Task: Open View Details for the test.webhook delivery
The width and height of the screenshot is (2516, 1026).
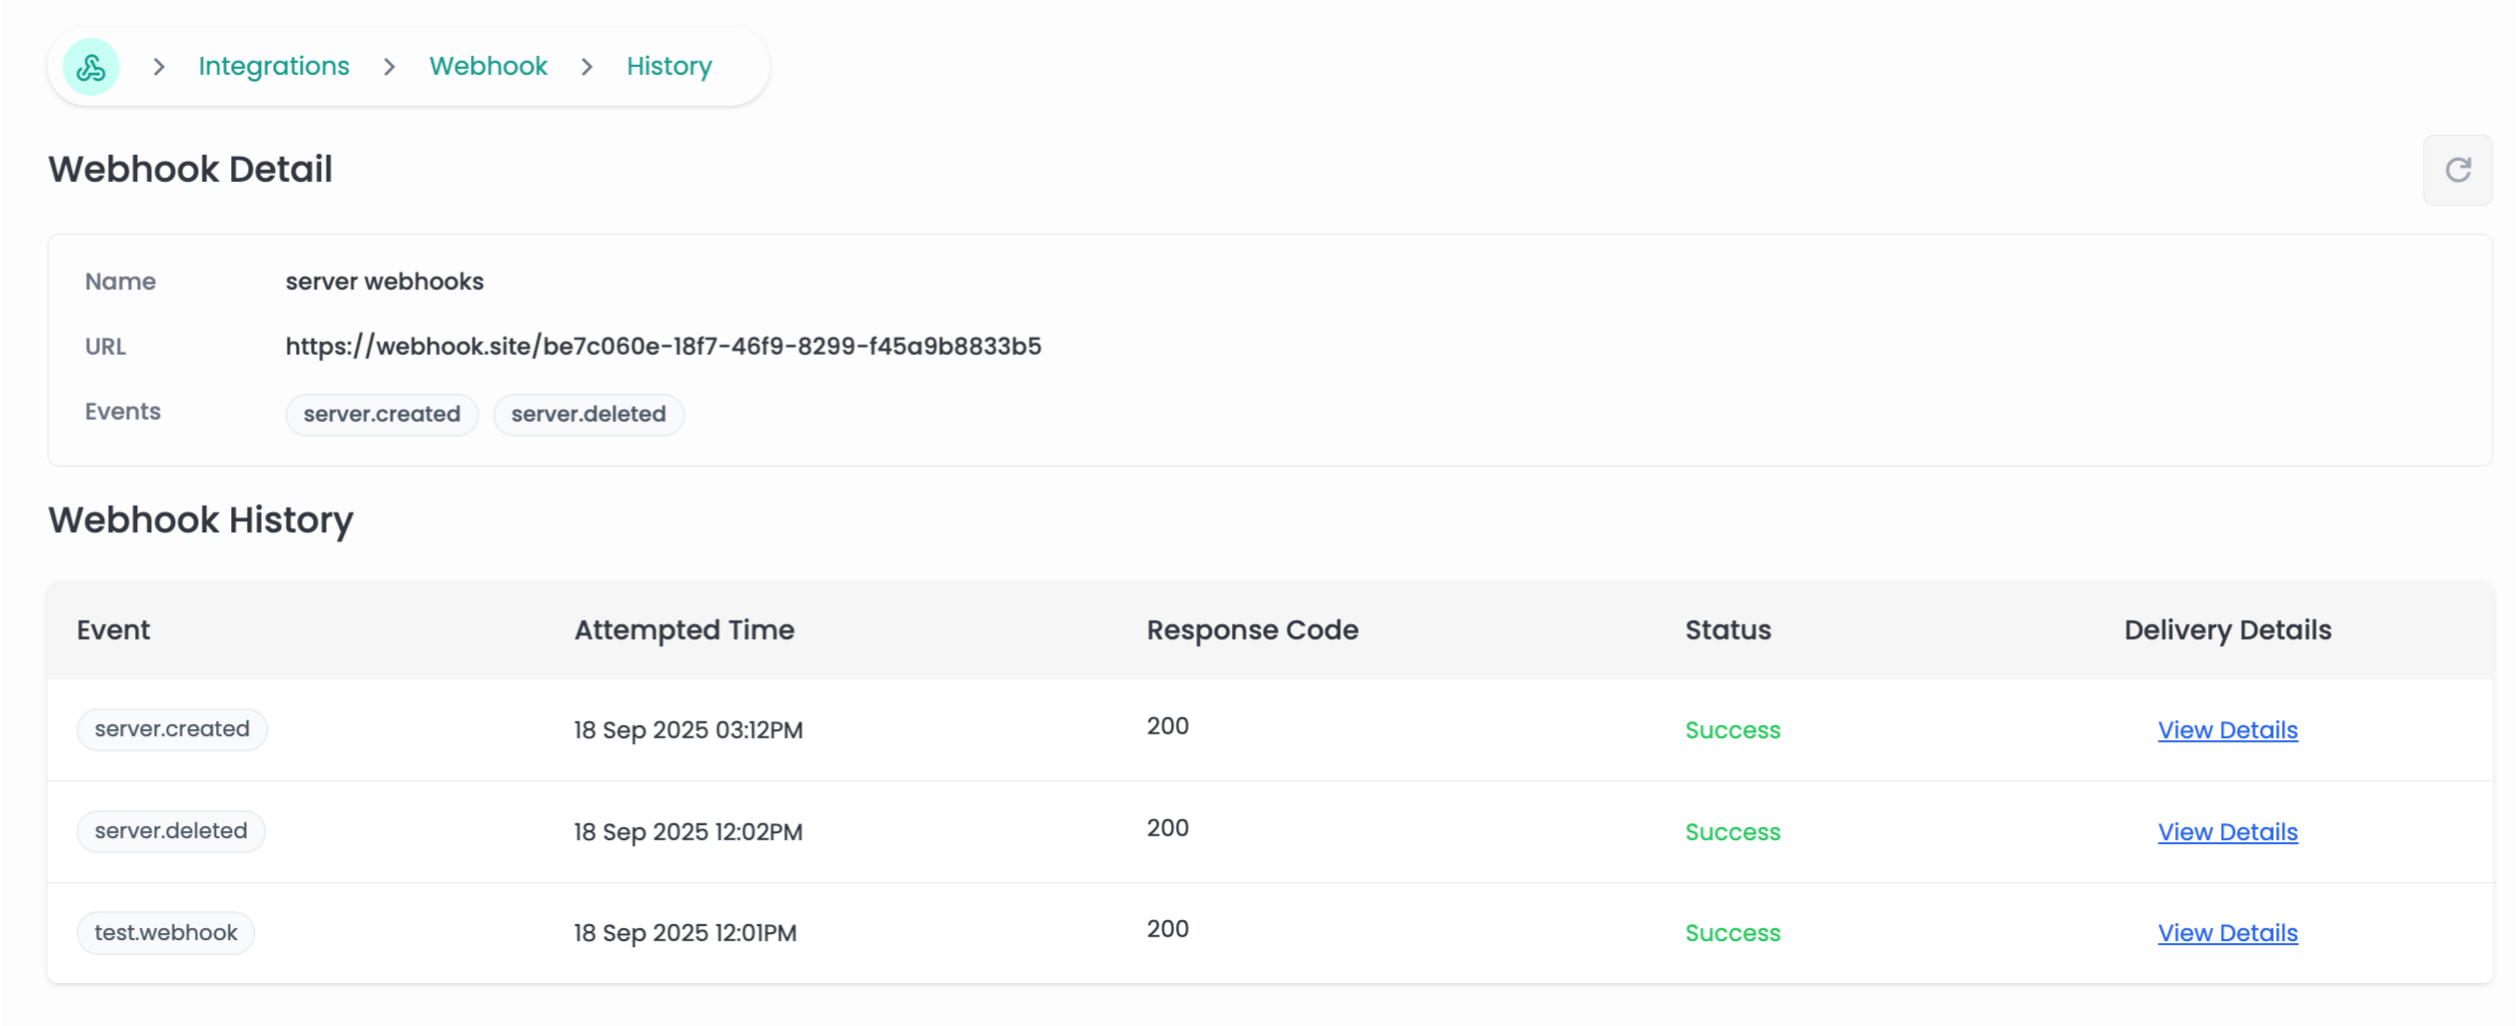Action: [2227, 932]
